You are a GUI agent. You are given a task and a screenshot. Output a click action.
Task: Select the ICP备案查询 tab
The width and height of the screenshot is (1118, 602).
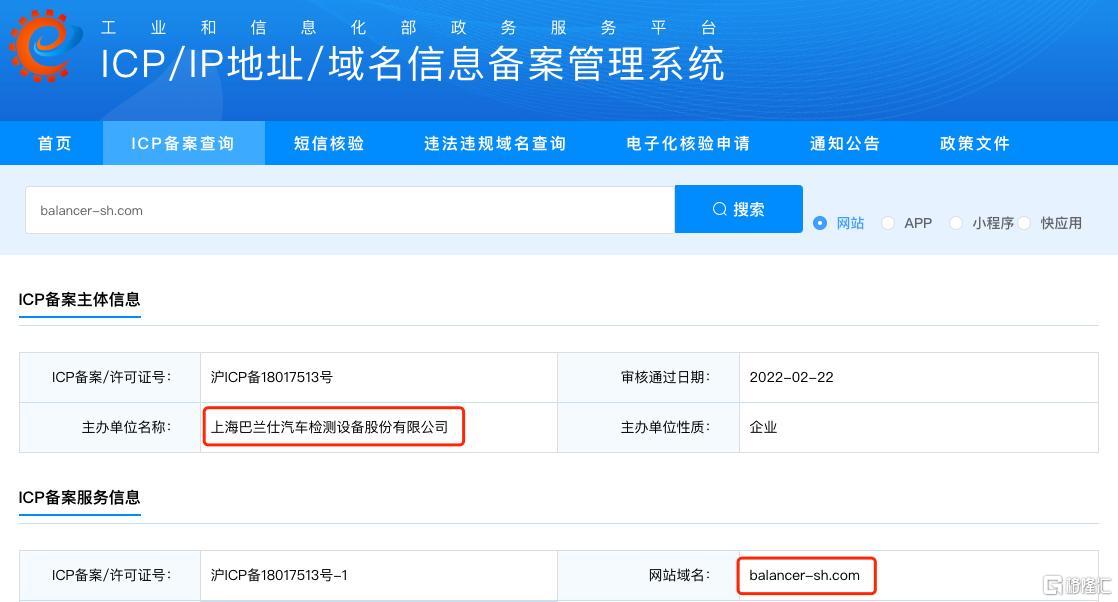[183, 143]
